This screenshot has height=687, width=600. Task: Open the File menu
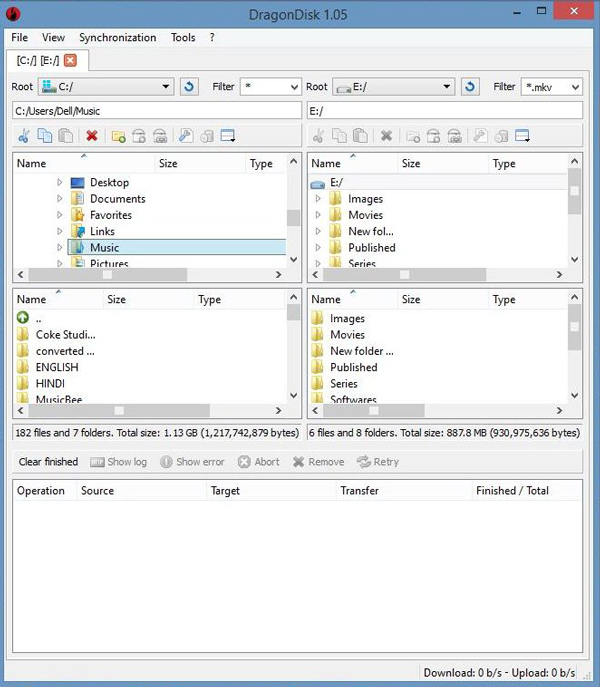tap(19, 38)
